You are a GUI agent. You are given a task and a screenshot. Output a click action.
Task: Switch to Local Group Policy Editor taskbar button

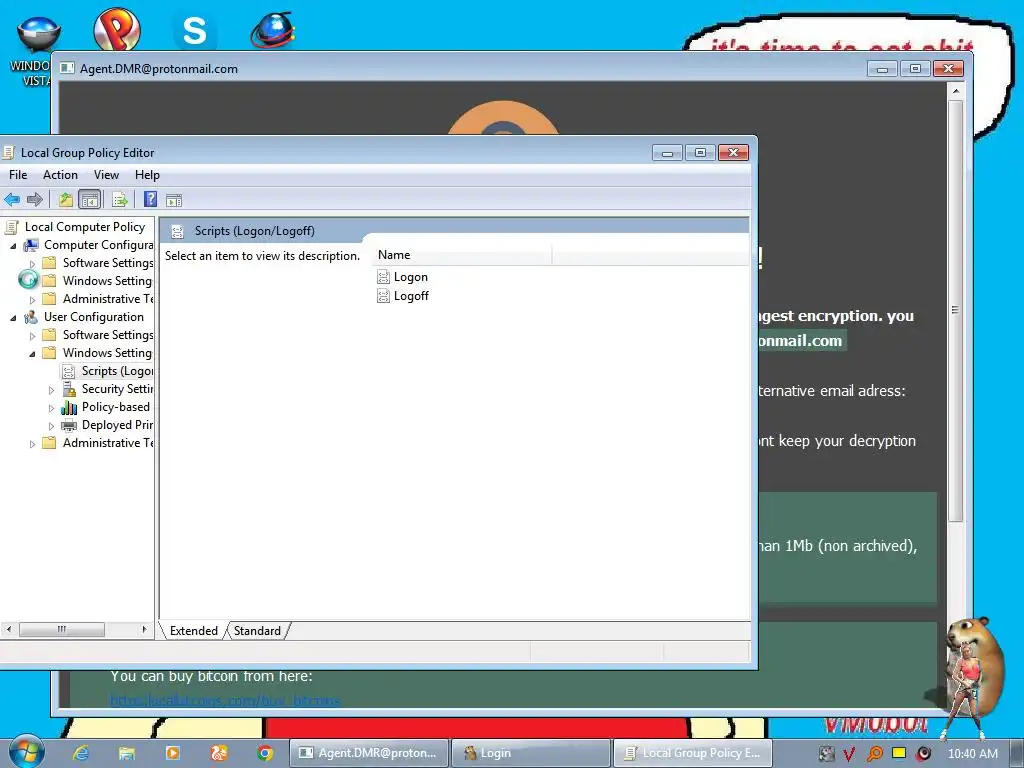pos(693,753)
